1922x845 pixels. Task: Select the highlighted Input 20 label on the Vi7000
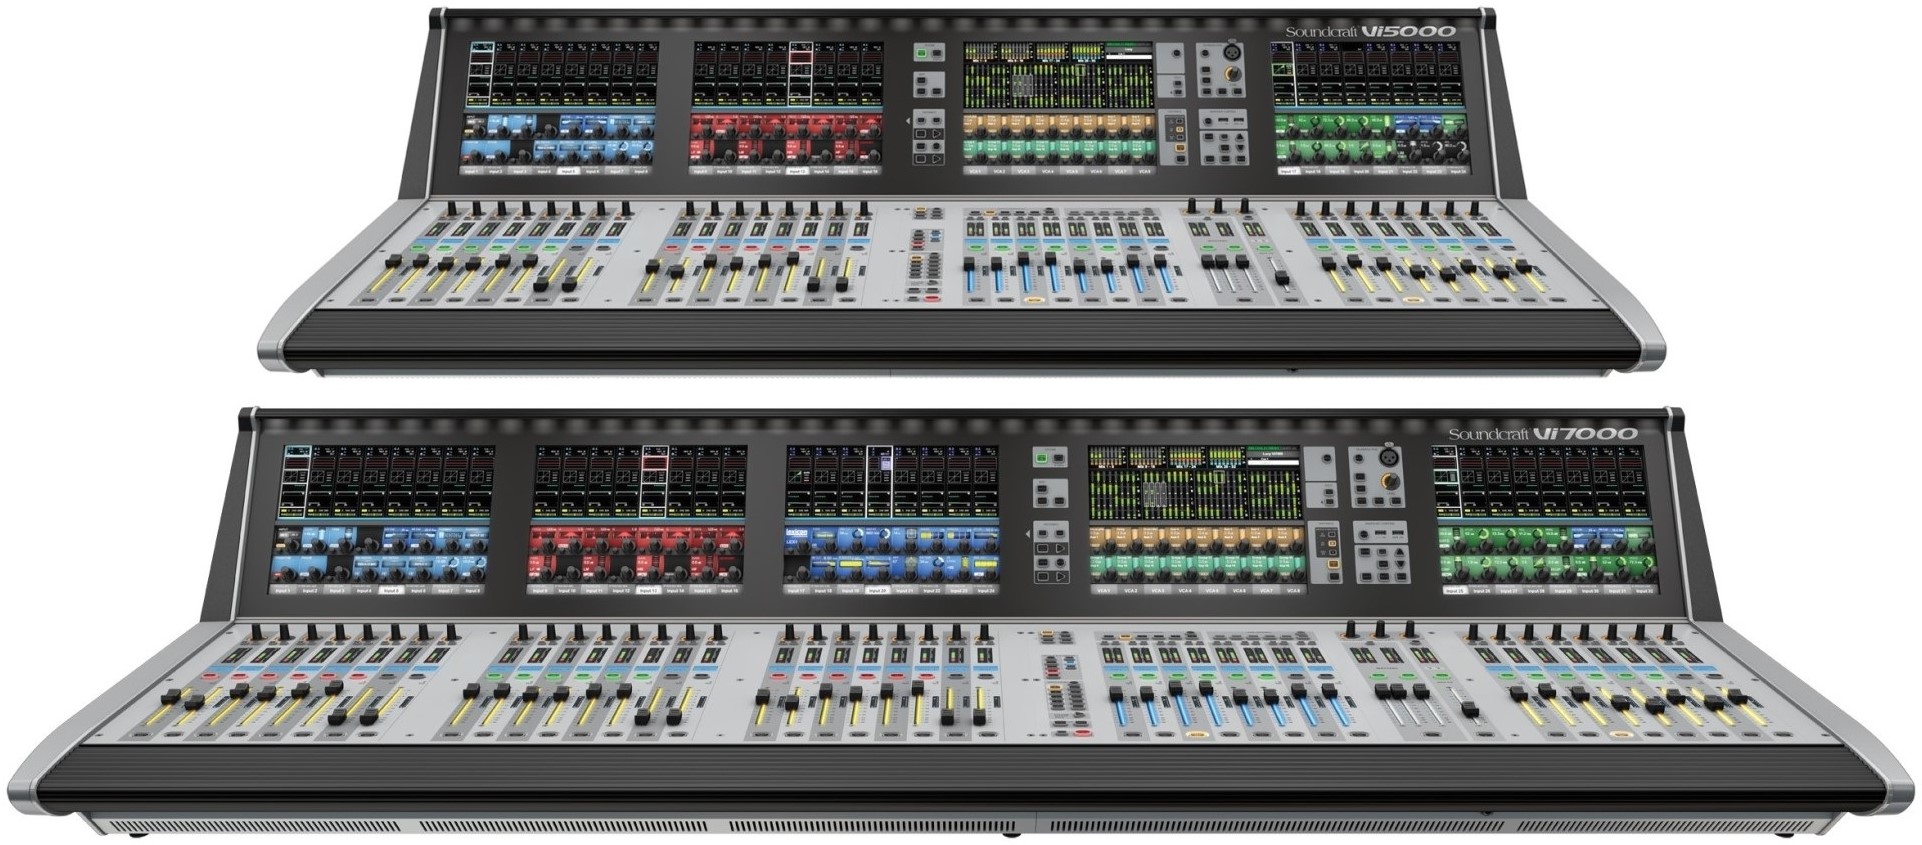[x=877, y=590]
